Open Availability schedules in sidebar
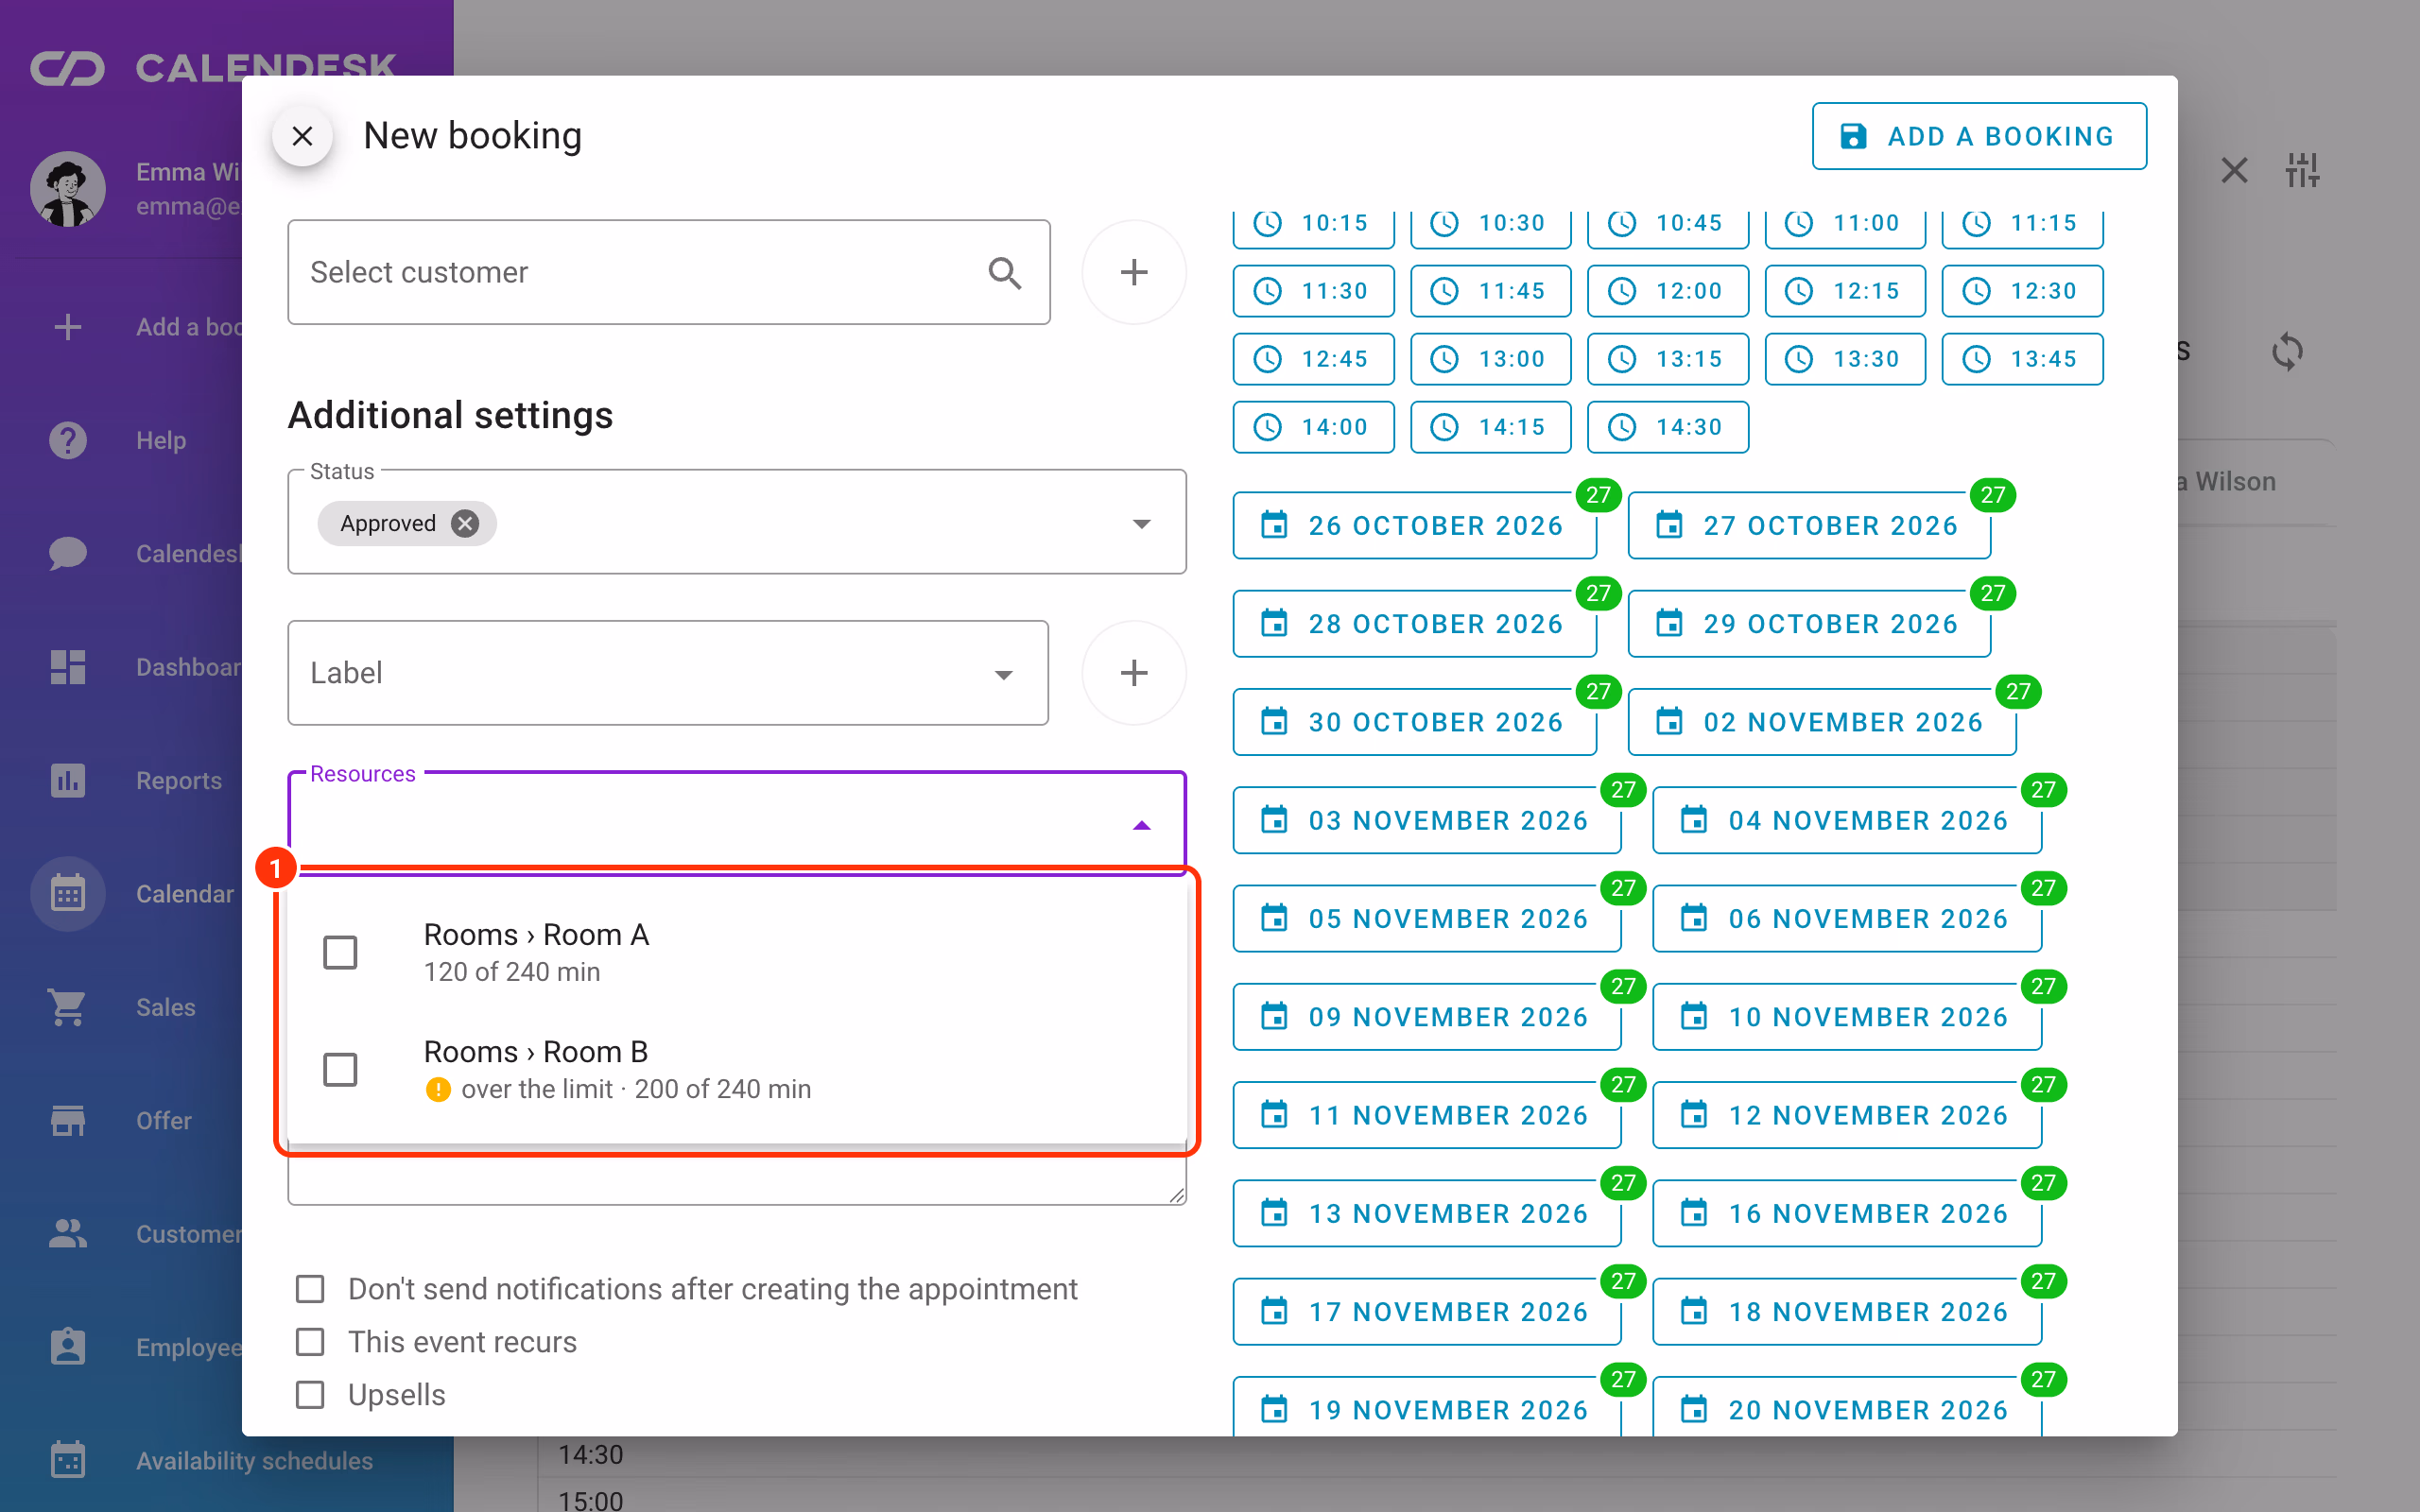This screenshot has width=2420, height=1512. 254,1461
